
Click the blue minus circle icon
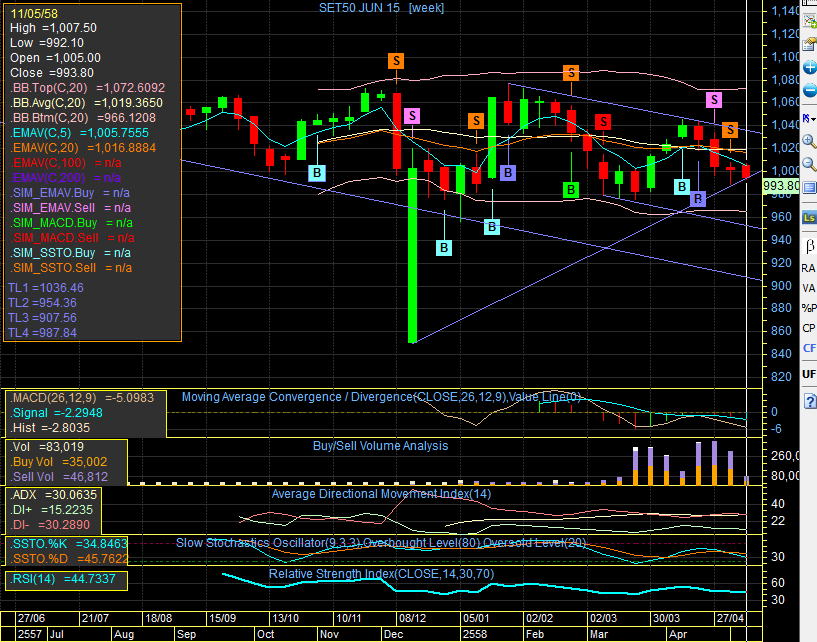pyautogui.click(x=810, y=91)
